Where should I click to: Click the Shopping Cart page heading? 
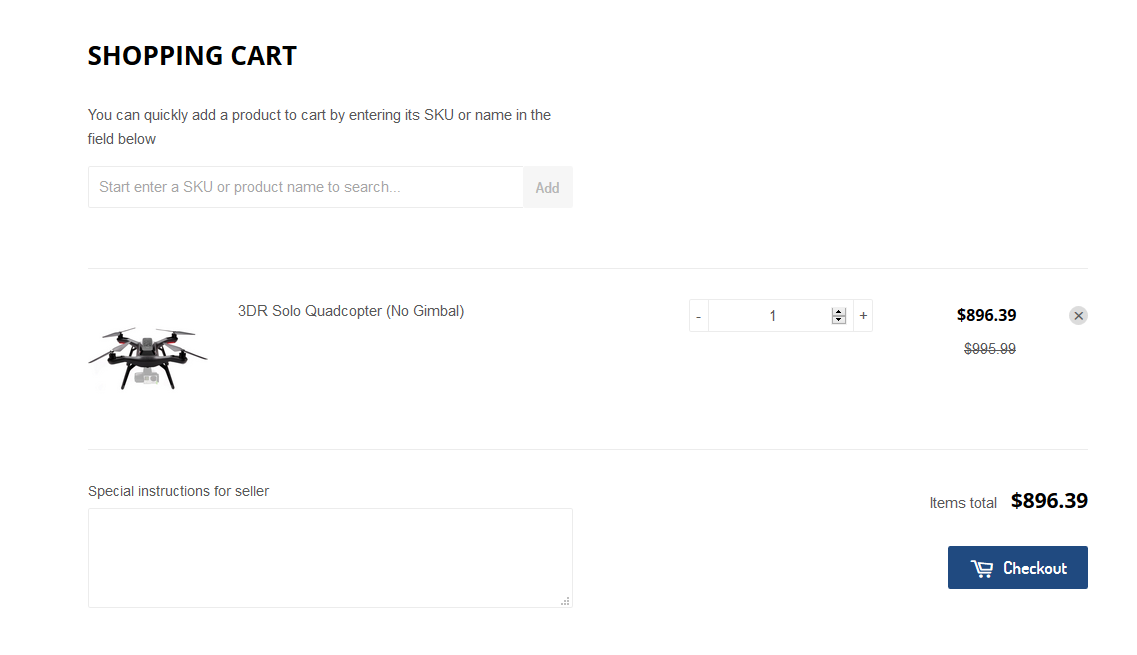coord(192,56)
